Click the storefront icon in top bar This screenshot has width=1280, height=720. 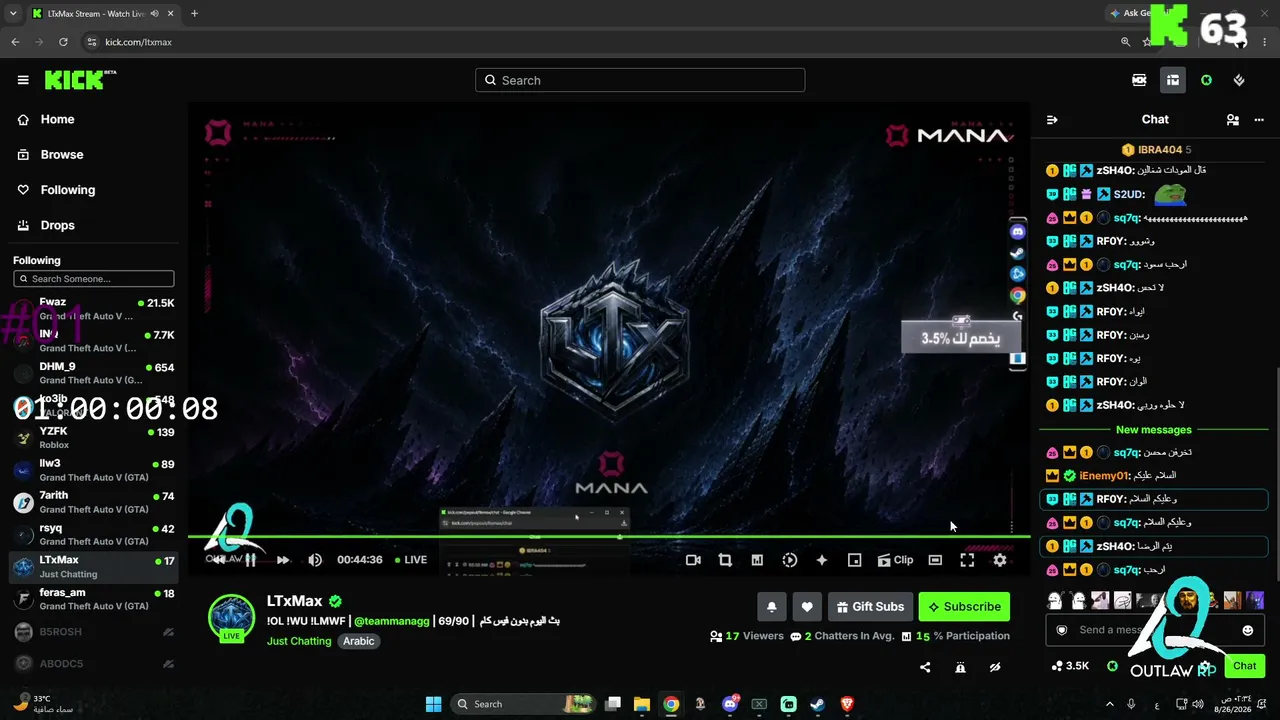click(1173, 80)
